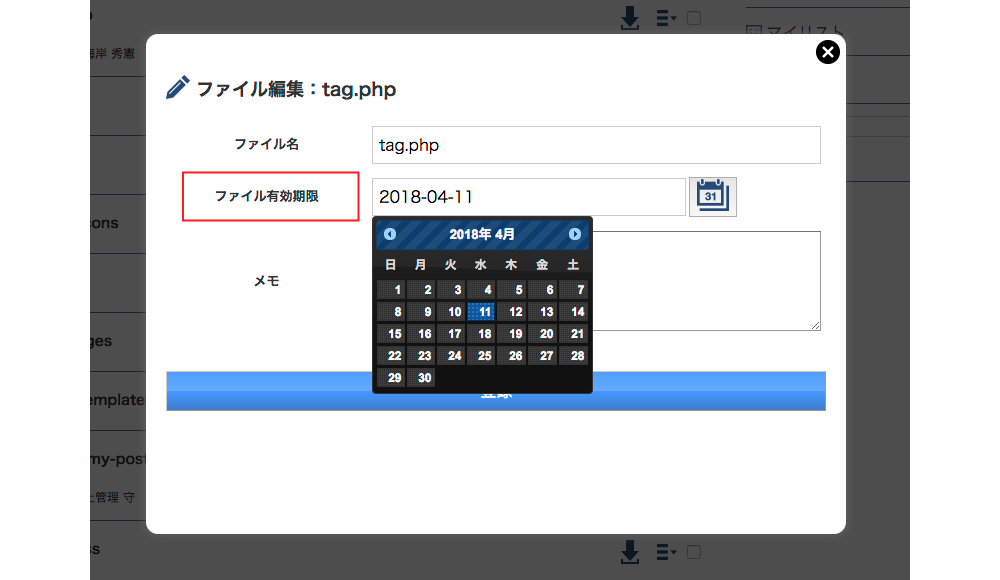
Task: Click the pencil edit icon in title
Action: [x=178, y=87]
